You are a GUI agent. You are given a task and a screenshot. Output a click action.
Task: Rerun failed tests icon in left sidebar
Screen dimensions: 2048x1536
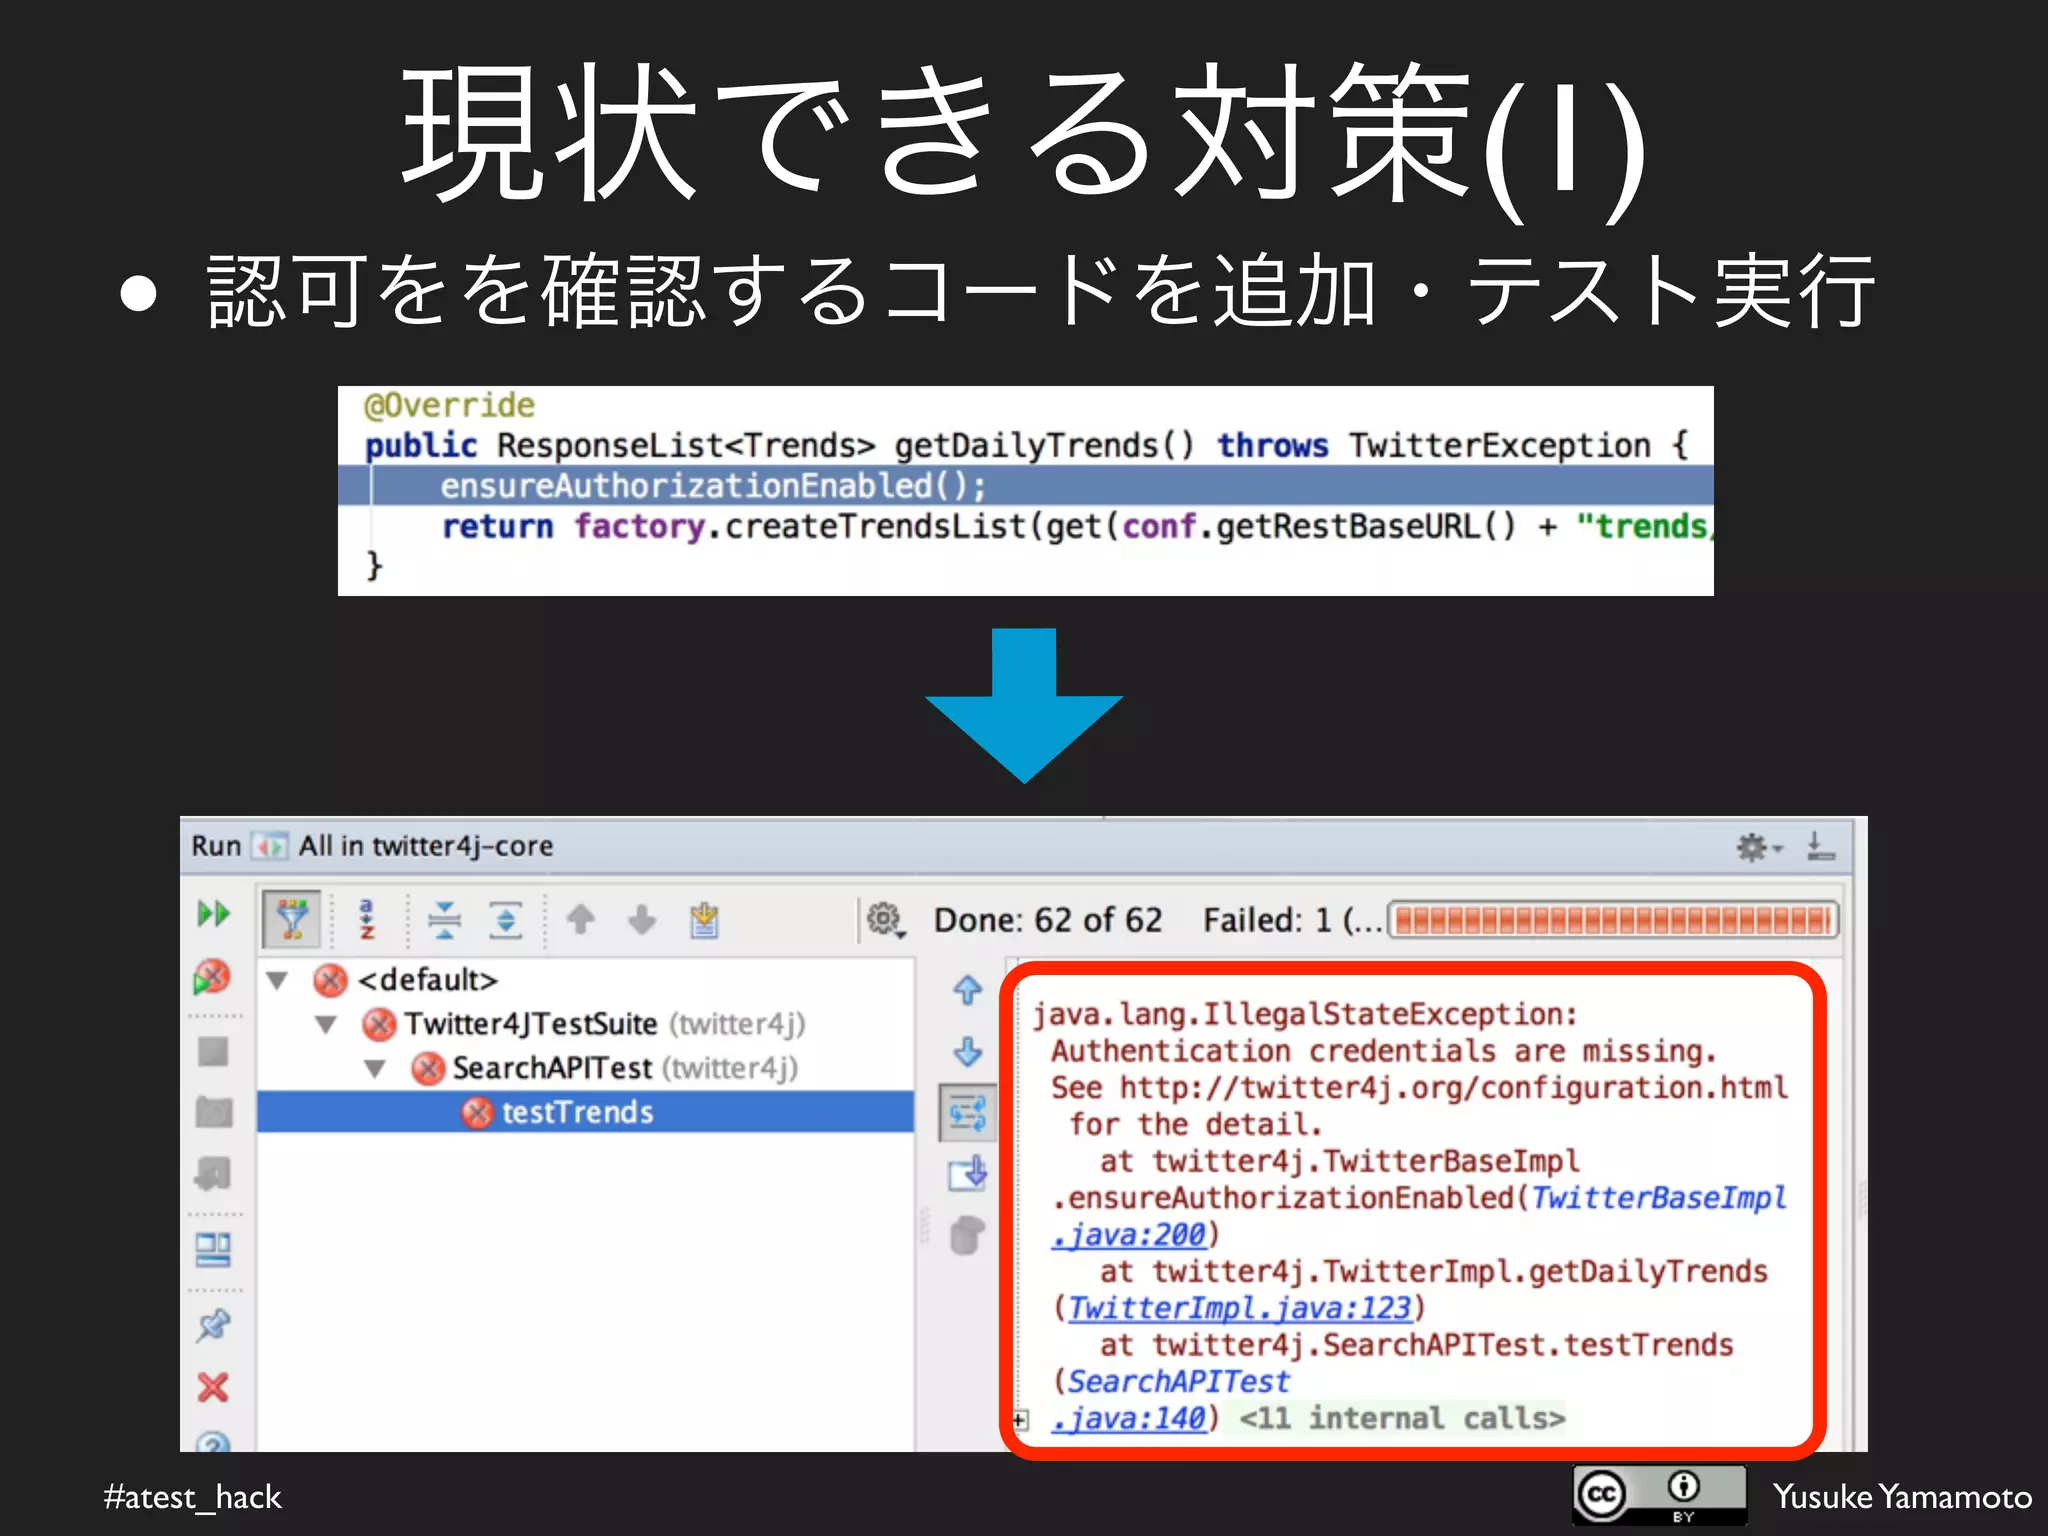click(212, 977)
